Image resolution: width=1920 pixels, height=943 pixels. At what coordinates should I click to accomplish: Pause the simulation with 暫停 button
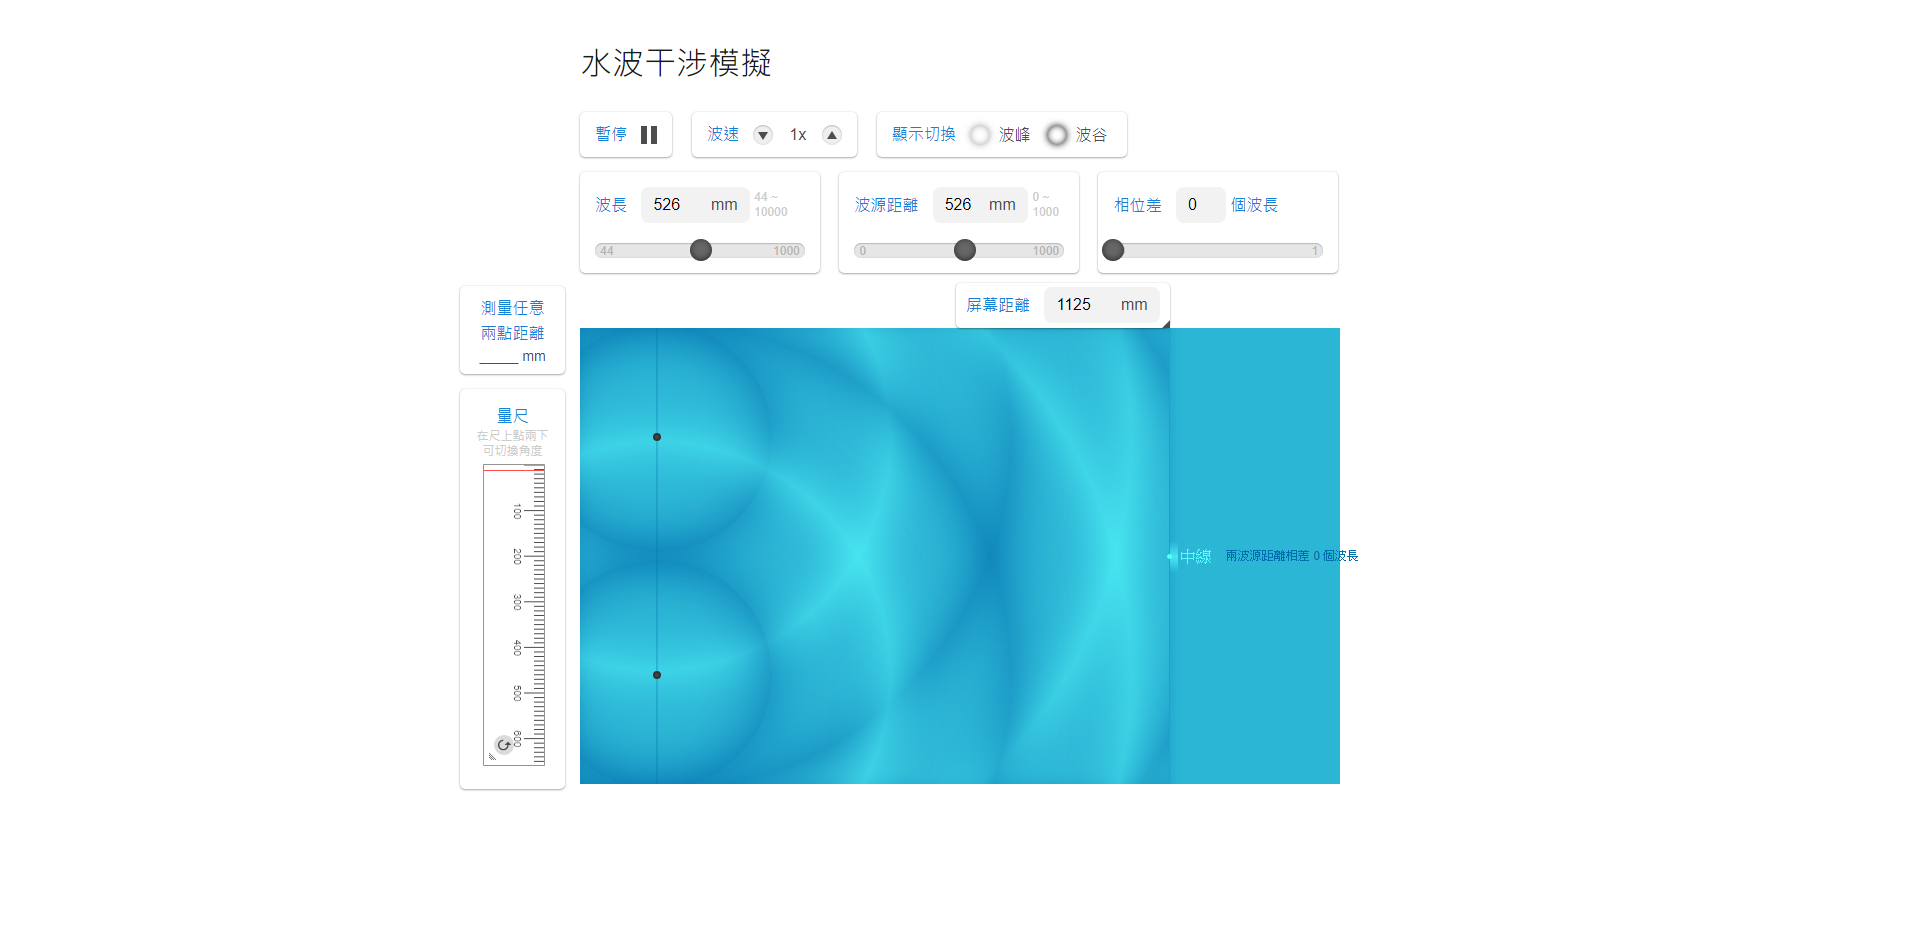626,135
